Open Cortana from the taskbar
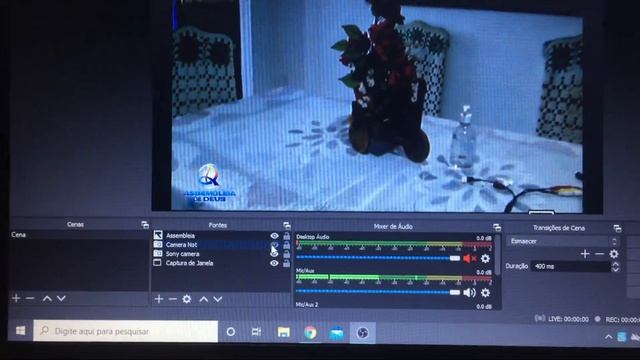Viewport: 640px width, 360px height. pyautogui.click(x=231, y=332)
